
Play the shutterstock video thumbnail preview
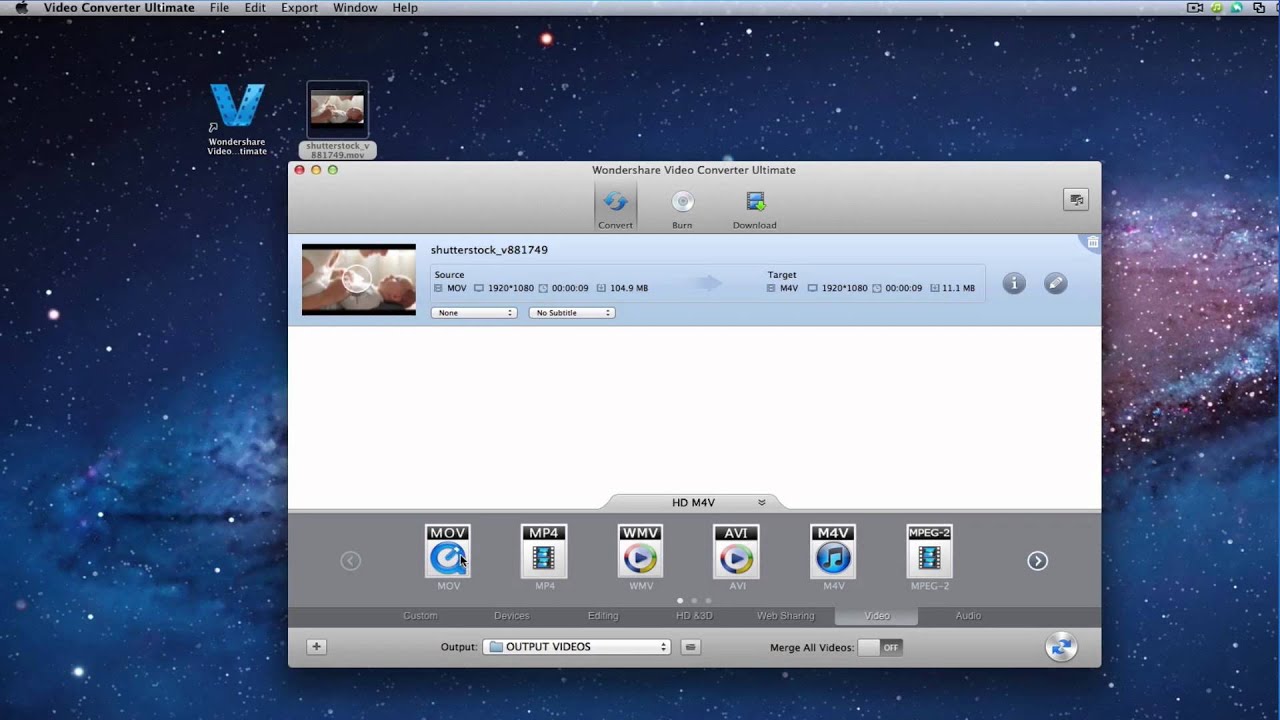coord(358,279)
